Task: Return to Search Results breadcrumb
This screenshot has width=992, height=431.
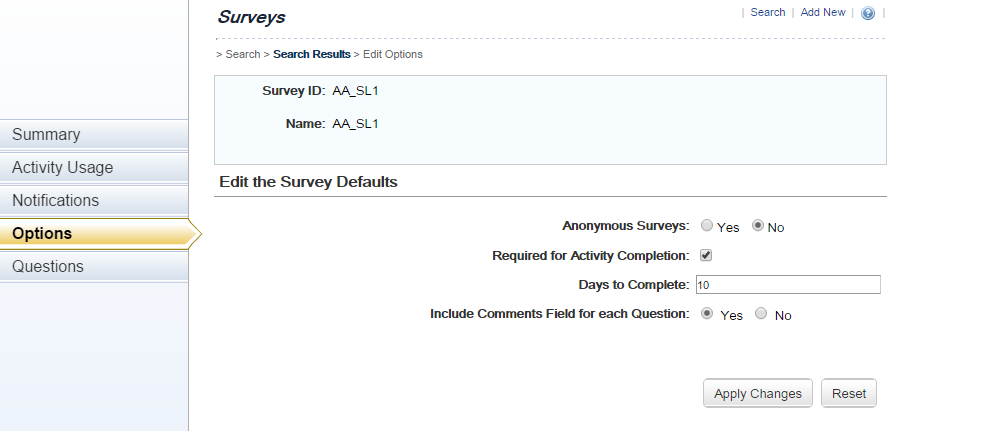Action: pyautogui.click(x=311, y=54)
